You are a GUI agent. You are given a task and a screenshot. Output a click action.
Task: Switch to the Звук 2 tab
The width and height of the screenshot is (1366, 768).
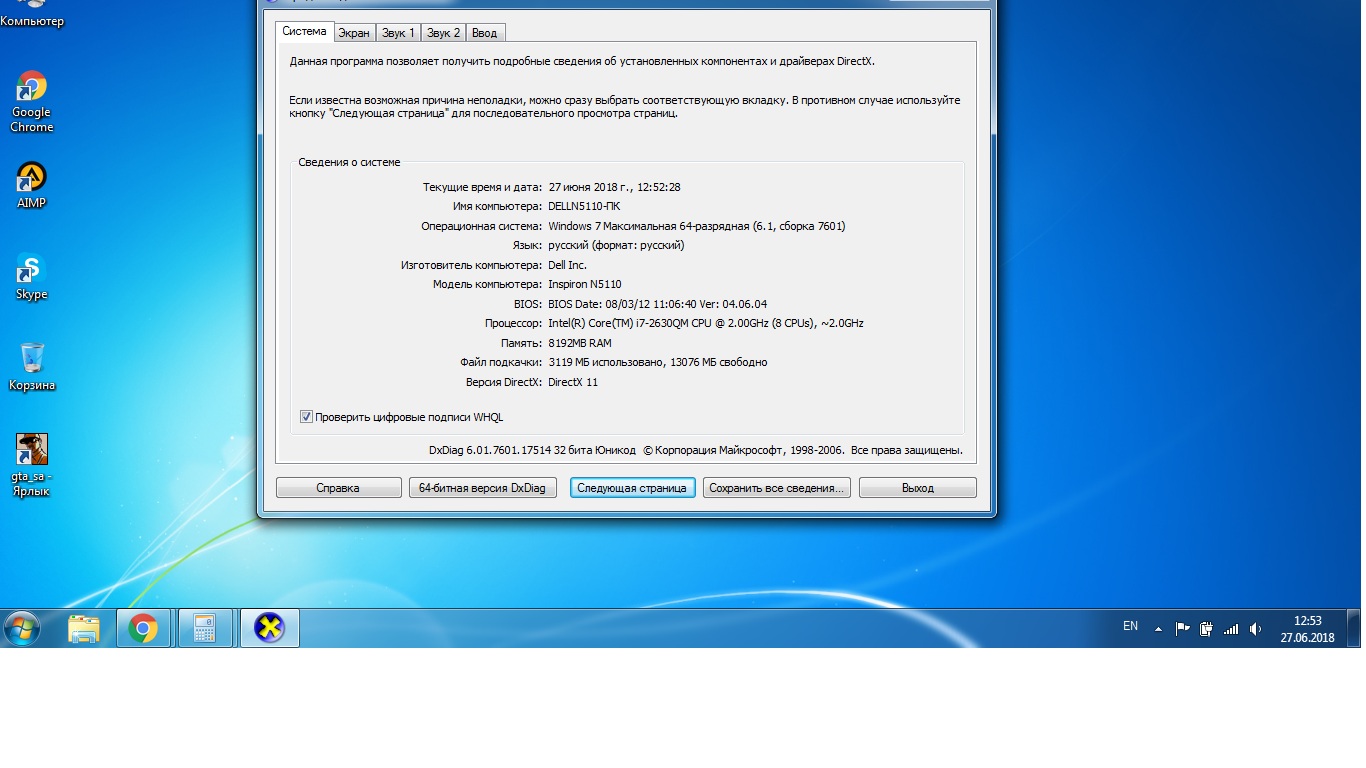(444, 33)
